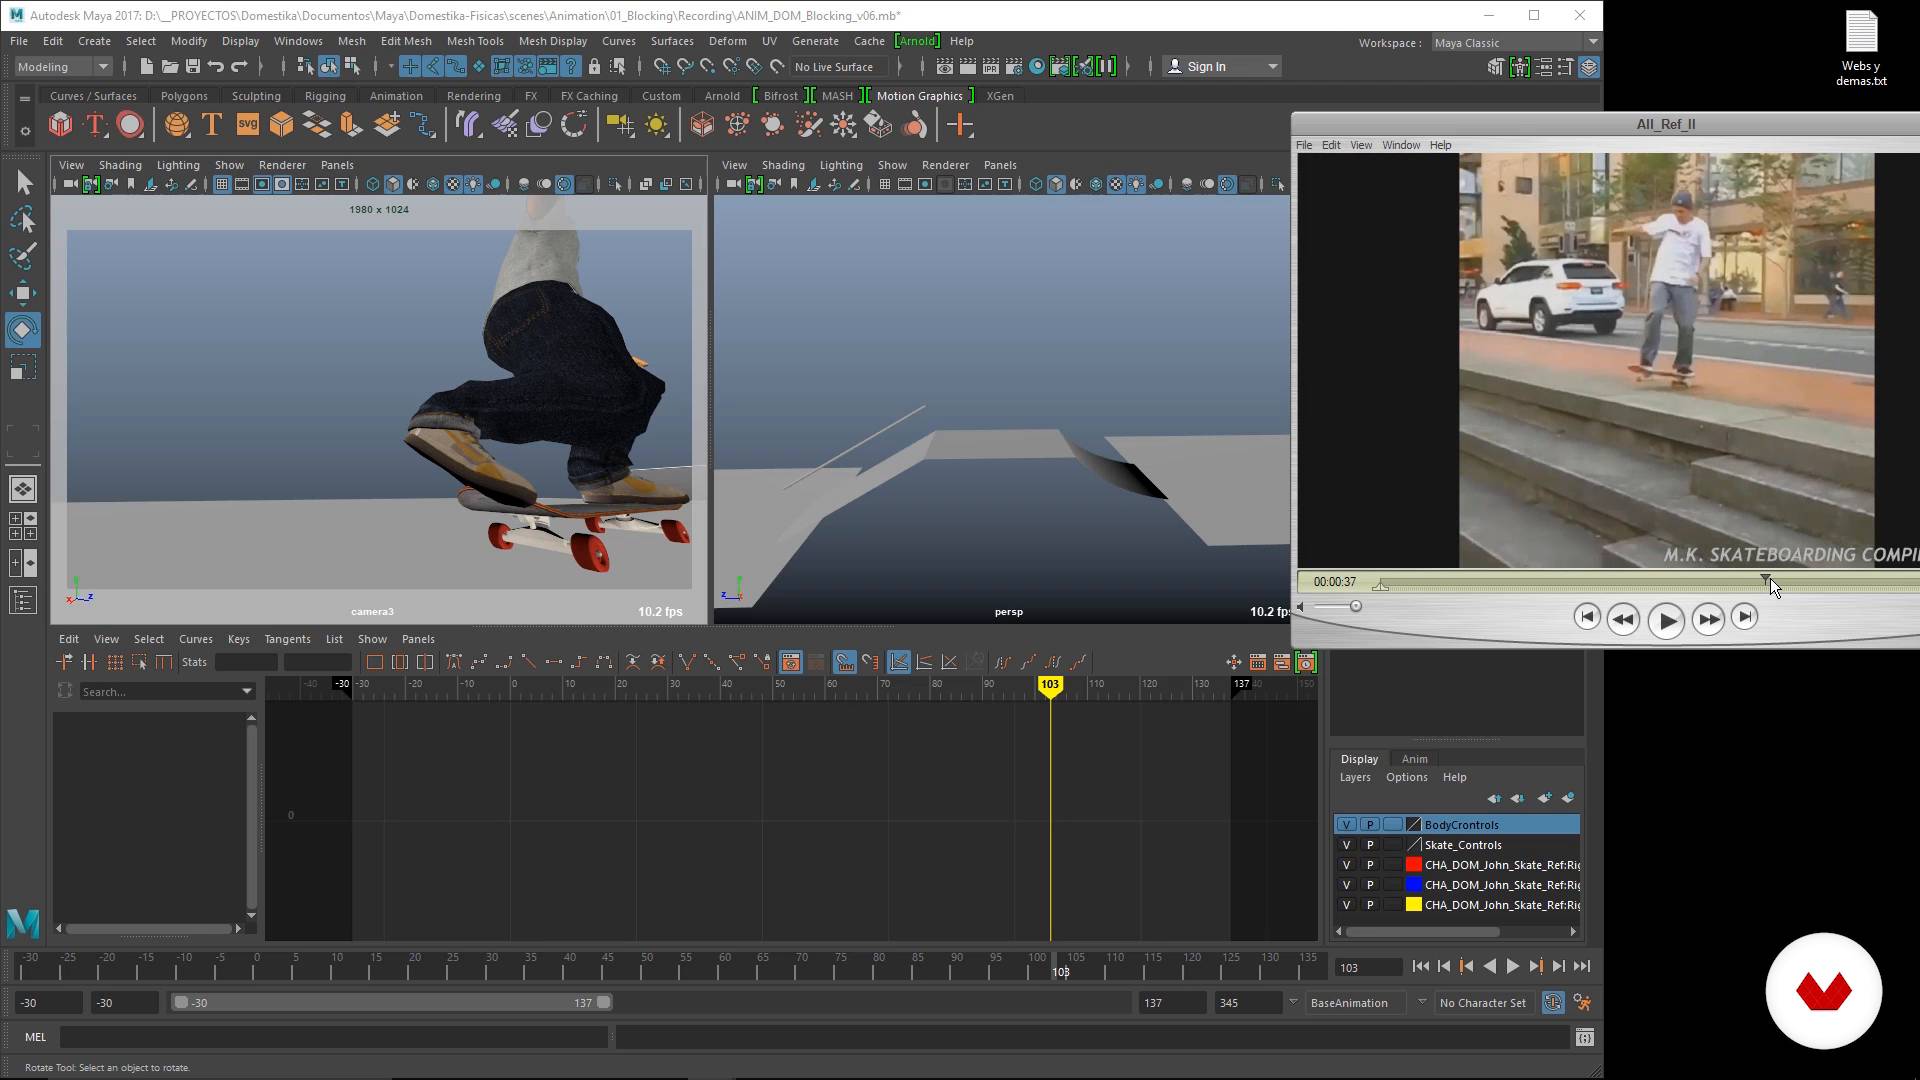Screen dimensions: 1920x1080
Task: Open the shelf menu lines icon
Action: [x=25, y=99]
